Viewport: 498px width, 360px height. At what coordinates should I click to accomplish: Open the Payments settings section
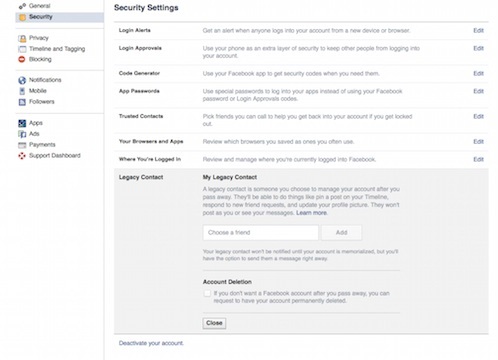coord(42,145)
